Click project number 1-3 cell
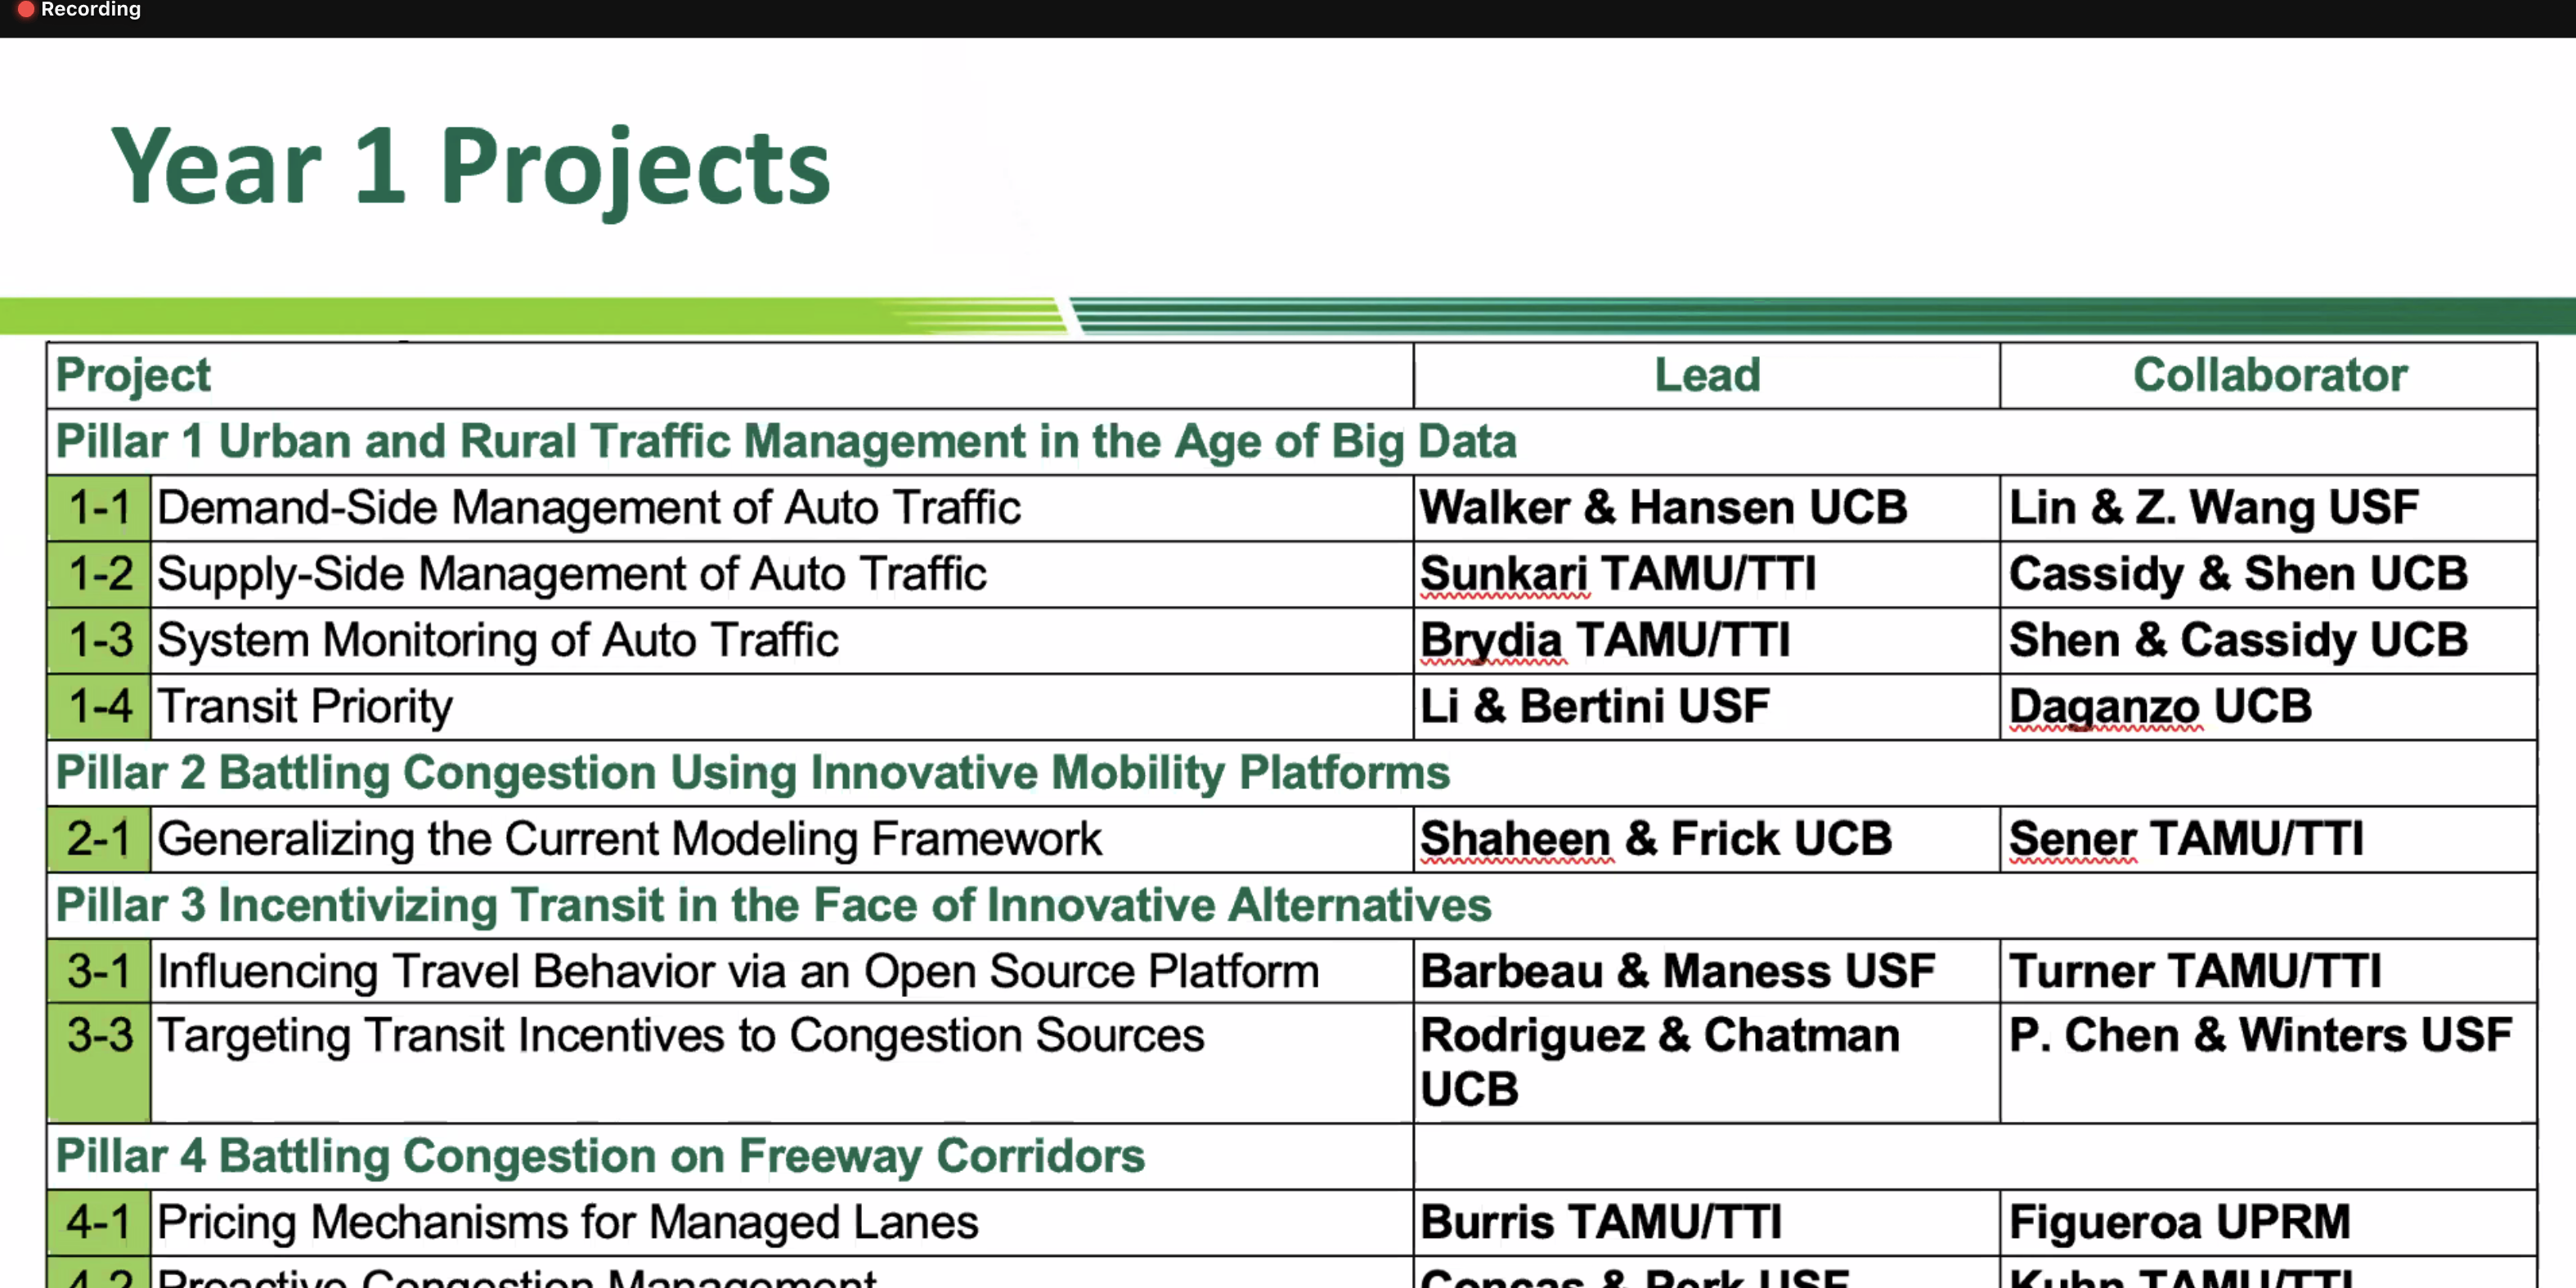The image size is (2576, 1288). 99,640
